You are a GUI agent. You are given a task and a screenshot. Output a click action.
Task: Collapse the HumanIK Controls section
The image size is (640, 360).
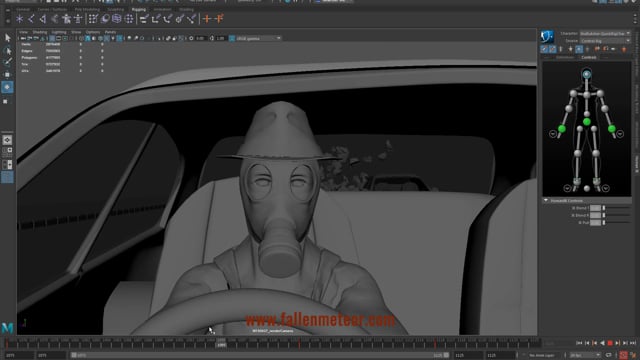point(546,200)
